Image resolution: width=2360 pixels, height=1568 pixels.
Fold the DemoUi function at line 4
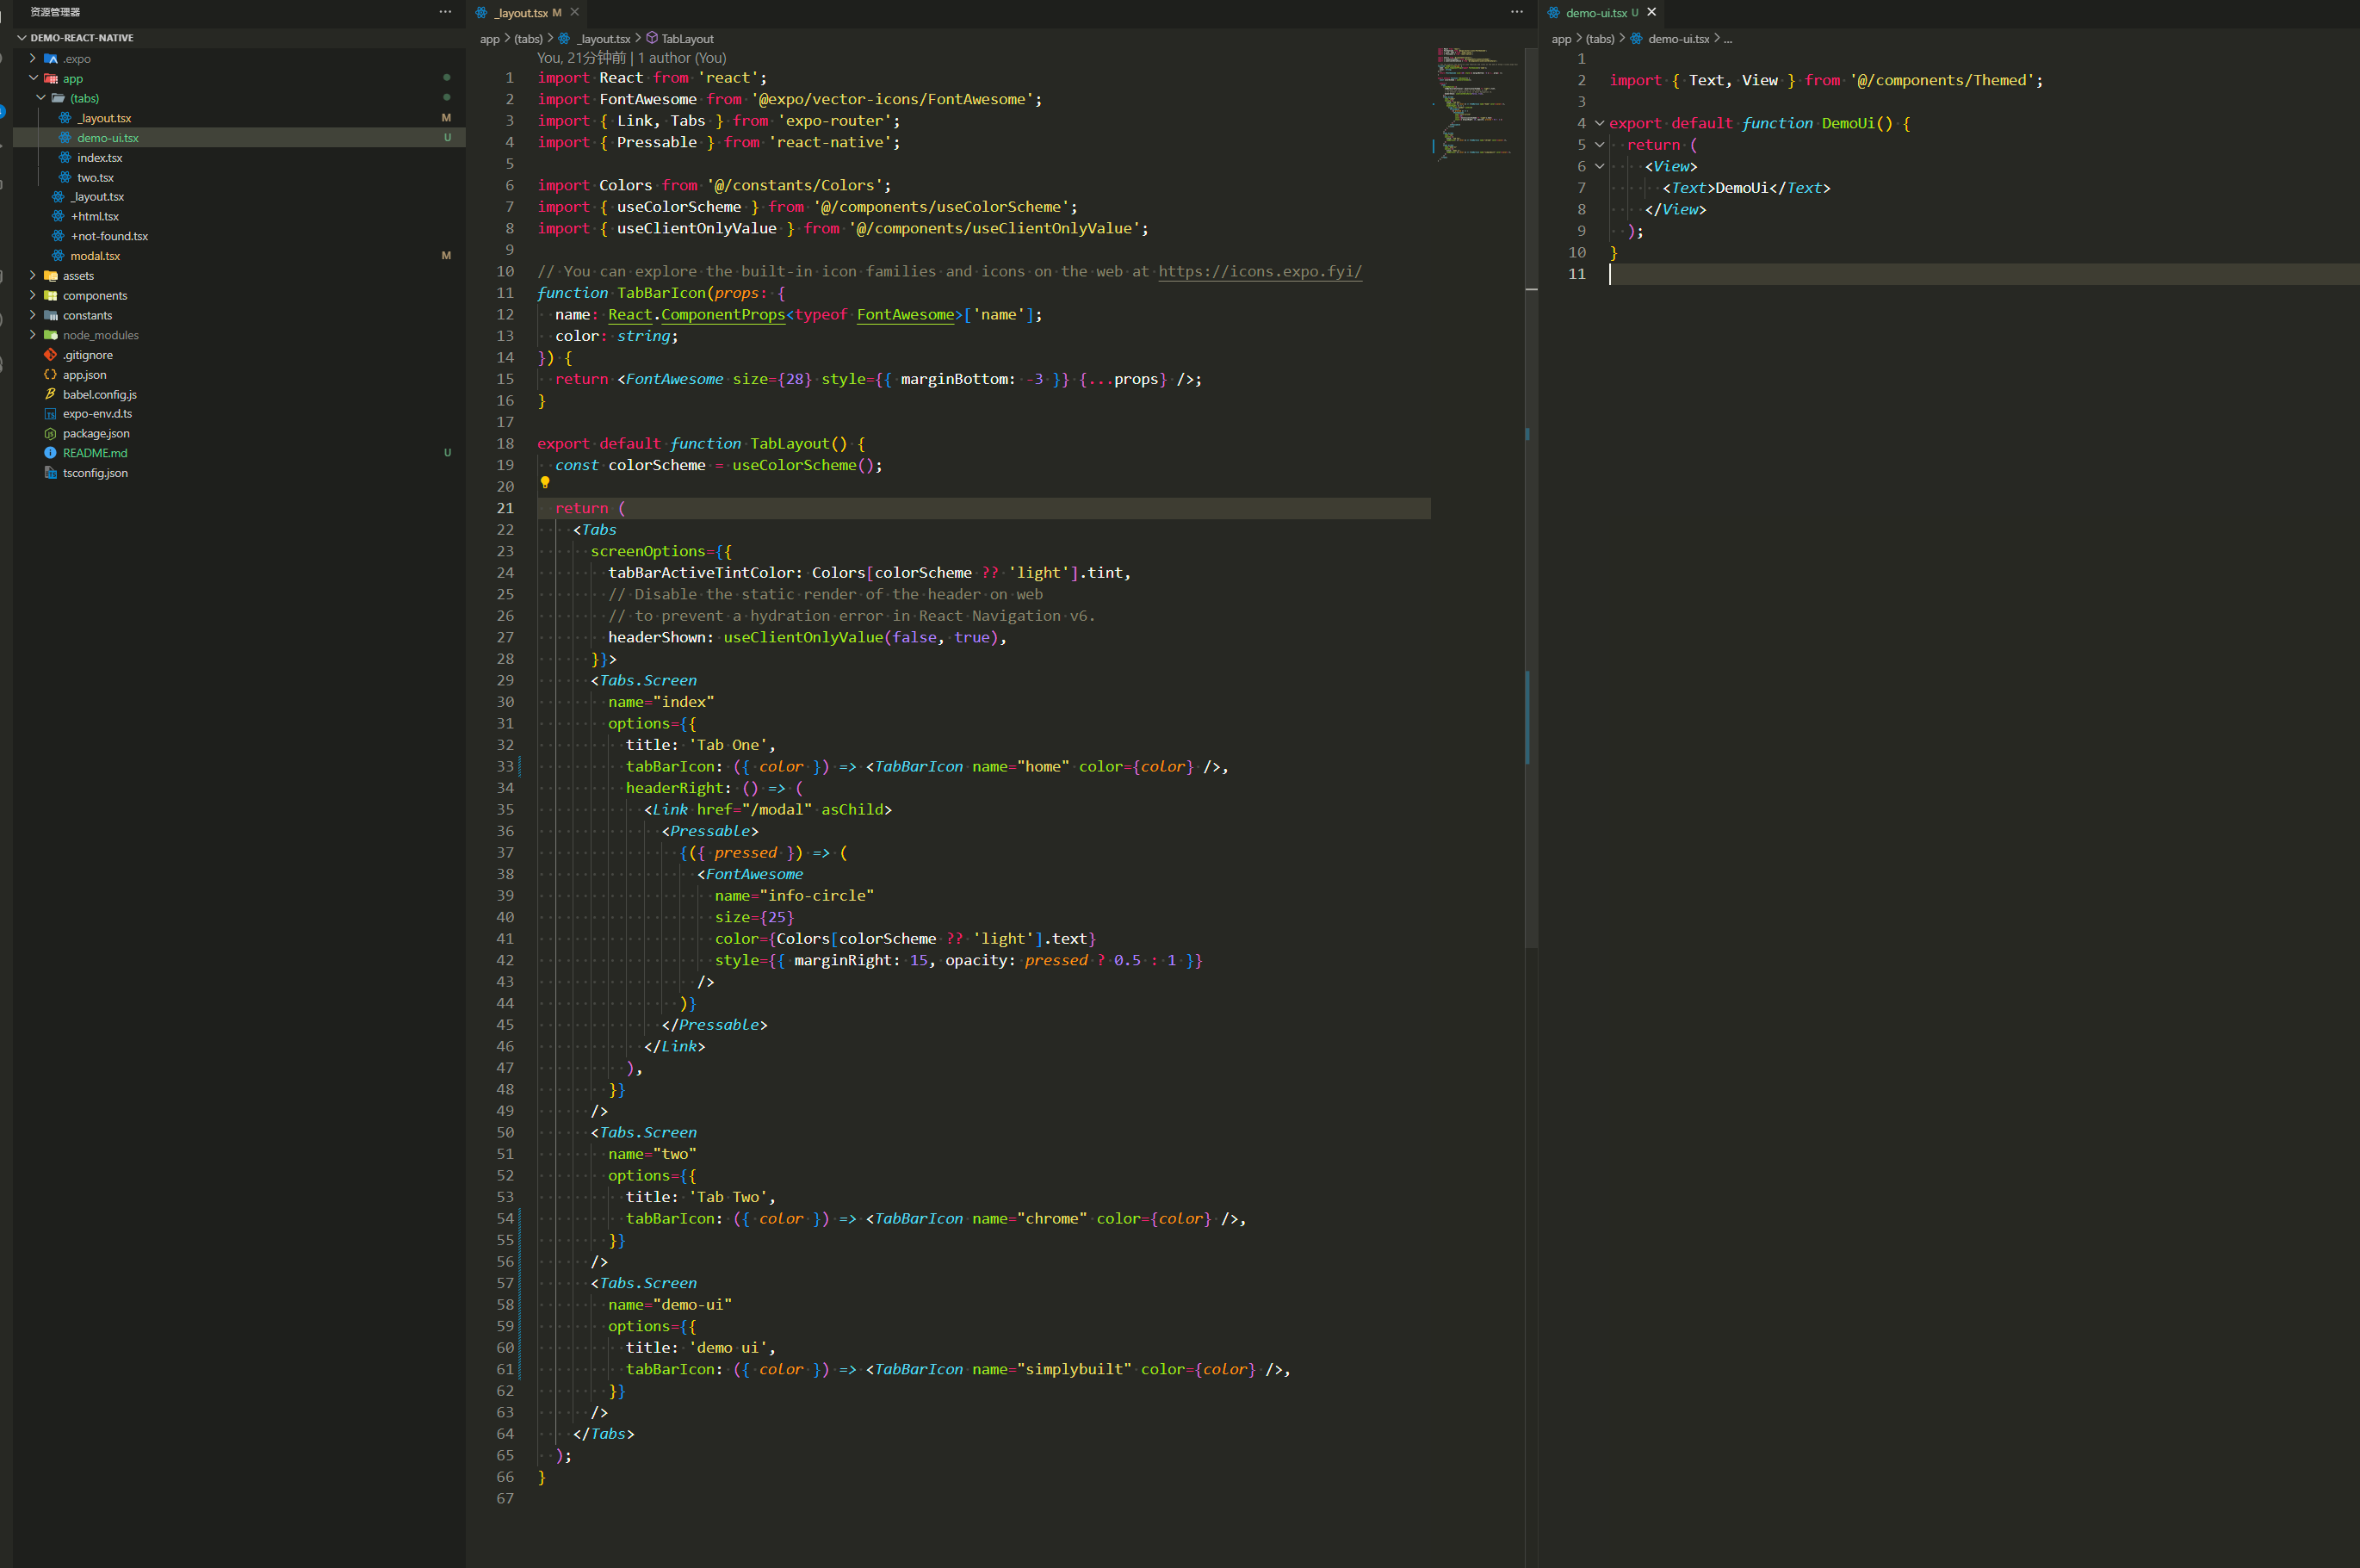(1600, 124)
